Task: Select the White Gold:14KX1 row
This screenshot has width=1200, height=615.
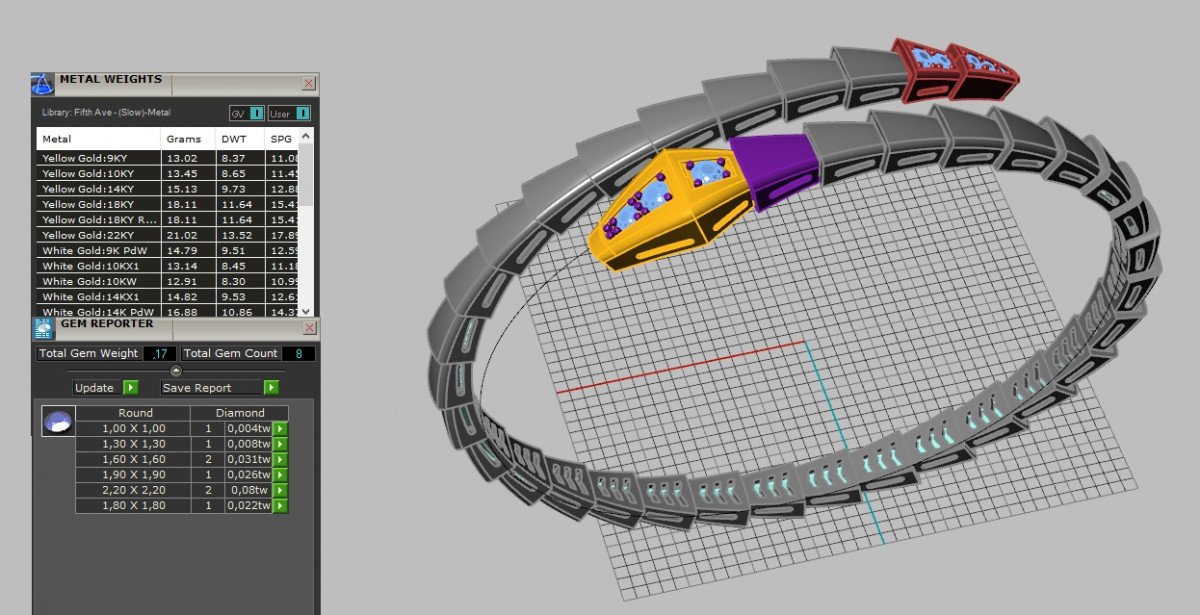Action: pos(168,297)
